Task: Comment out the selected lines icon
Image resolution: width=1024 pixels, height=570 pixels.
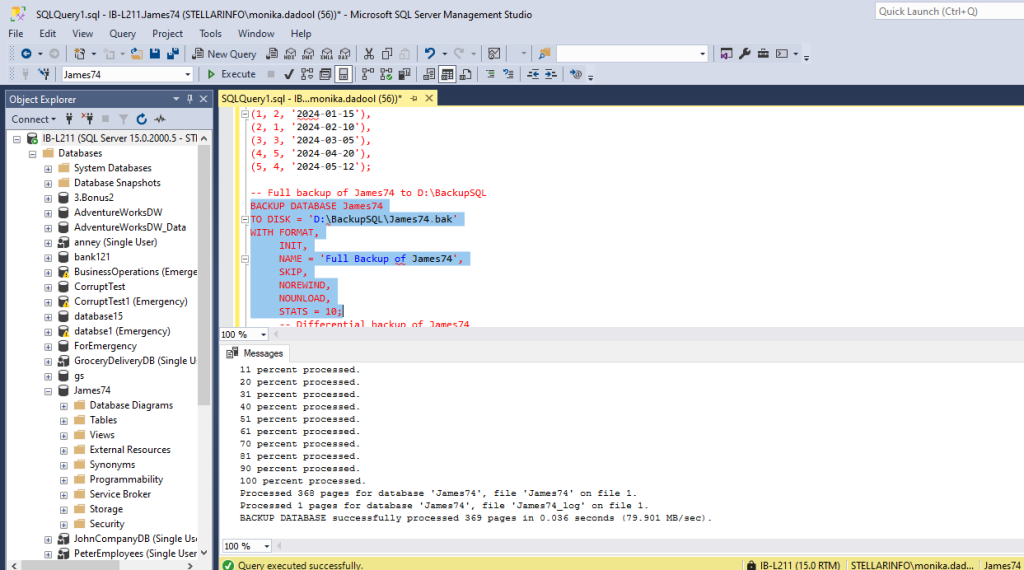Action: click(490, 74)
